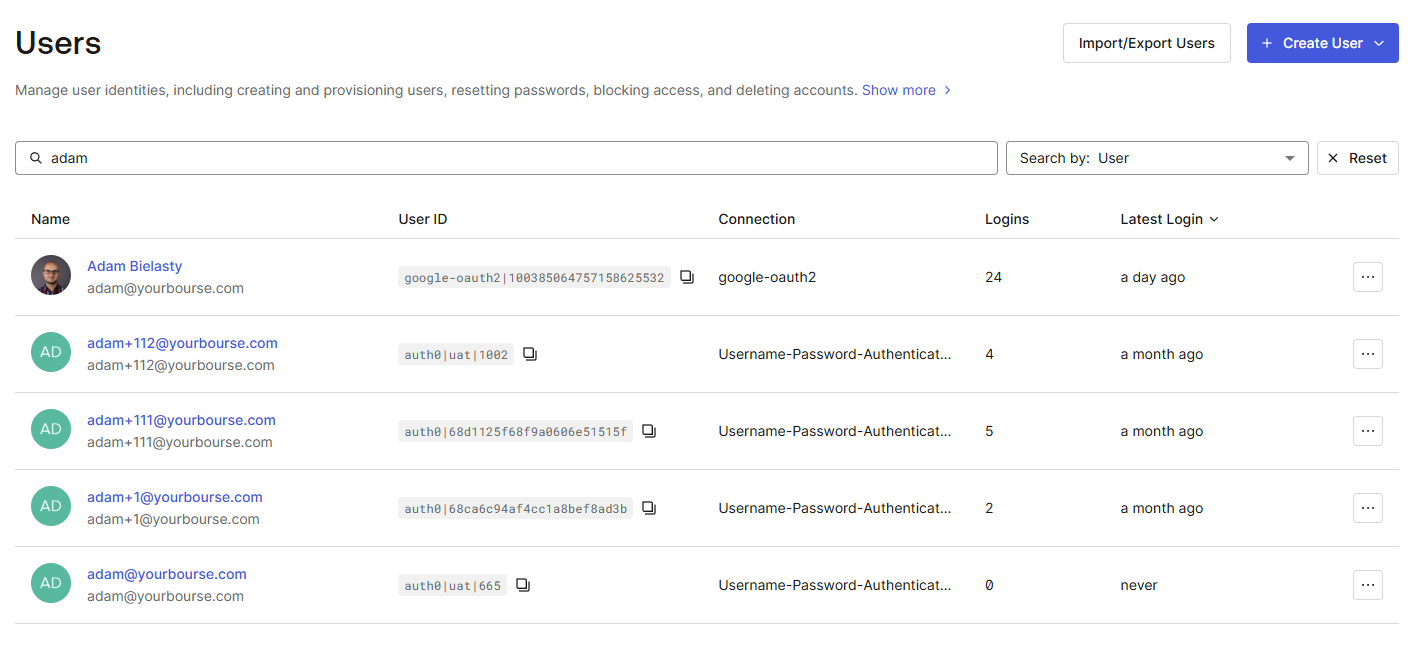Copy user ID ending in 8ad3b
Image resolution: width=1425 pixels, height=666 pixels.
point(649,508)
